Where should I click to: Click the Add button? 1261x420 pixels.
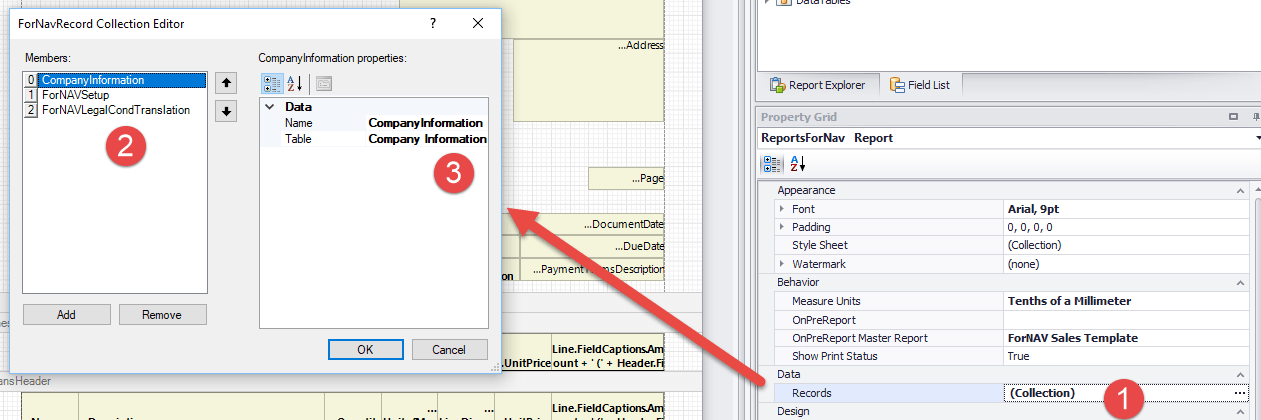[66, 315]
